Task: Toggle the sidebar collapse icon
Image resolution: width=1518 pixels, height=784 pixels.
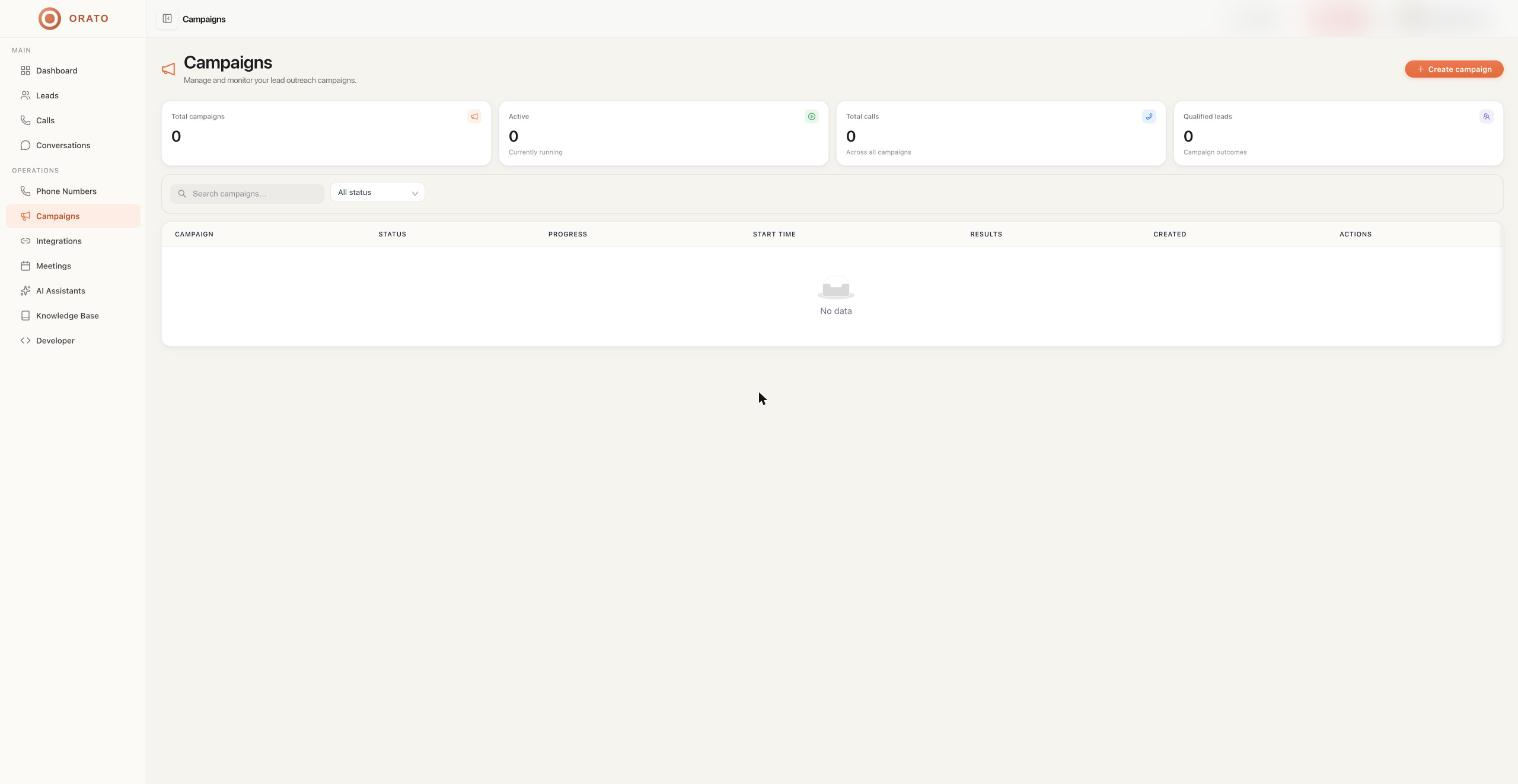Action: coord(167,18)
